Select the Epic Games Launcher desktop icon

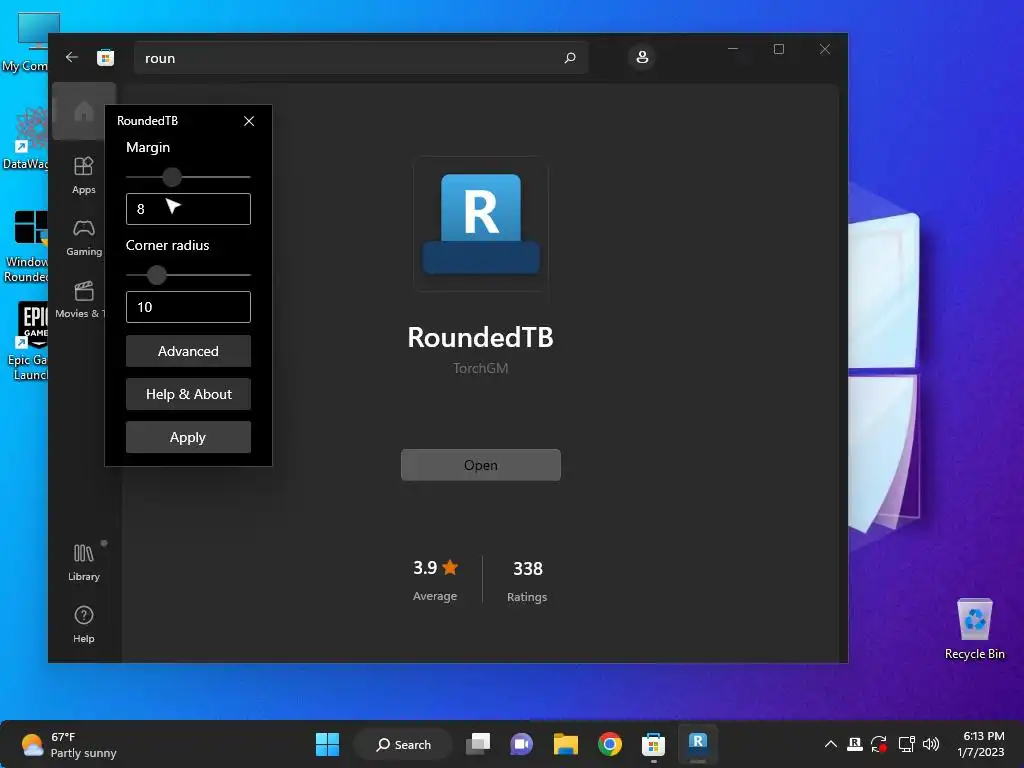pyautogui.click(x=29, y=341)
